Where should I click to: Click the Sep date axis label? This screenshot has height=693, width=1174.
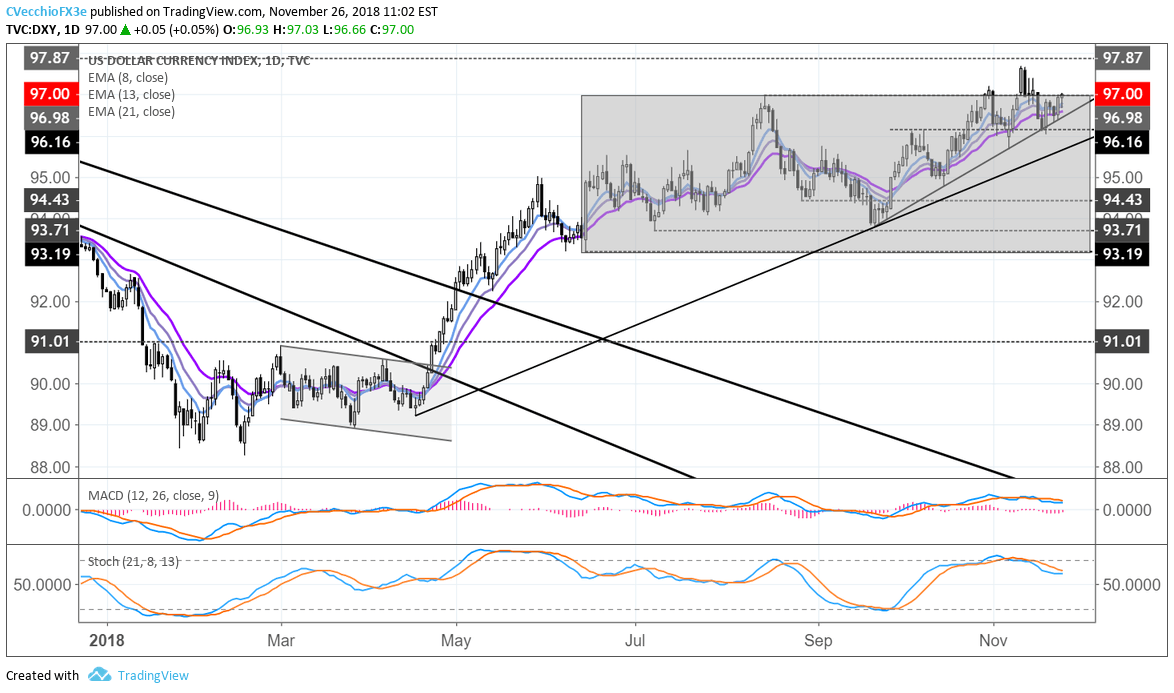click(x=818, y=641)
